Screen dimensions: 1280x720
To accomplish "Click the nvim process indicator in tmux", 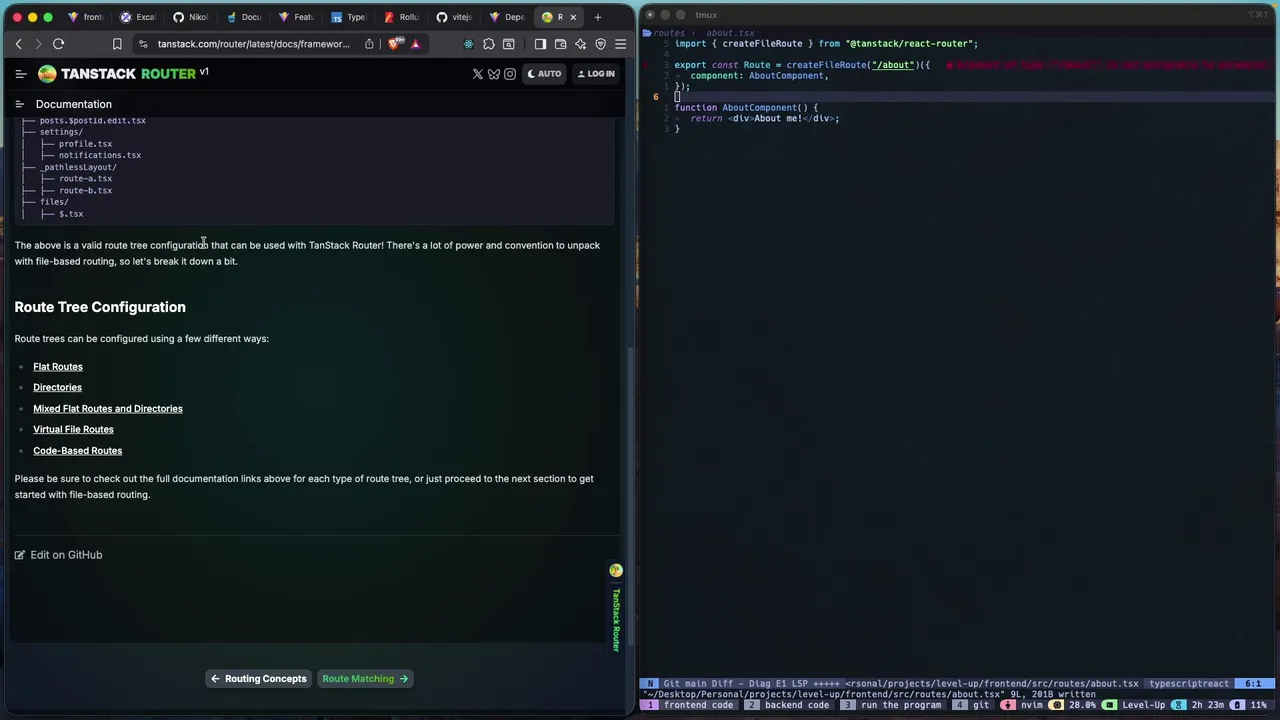I will [1023, 705].
